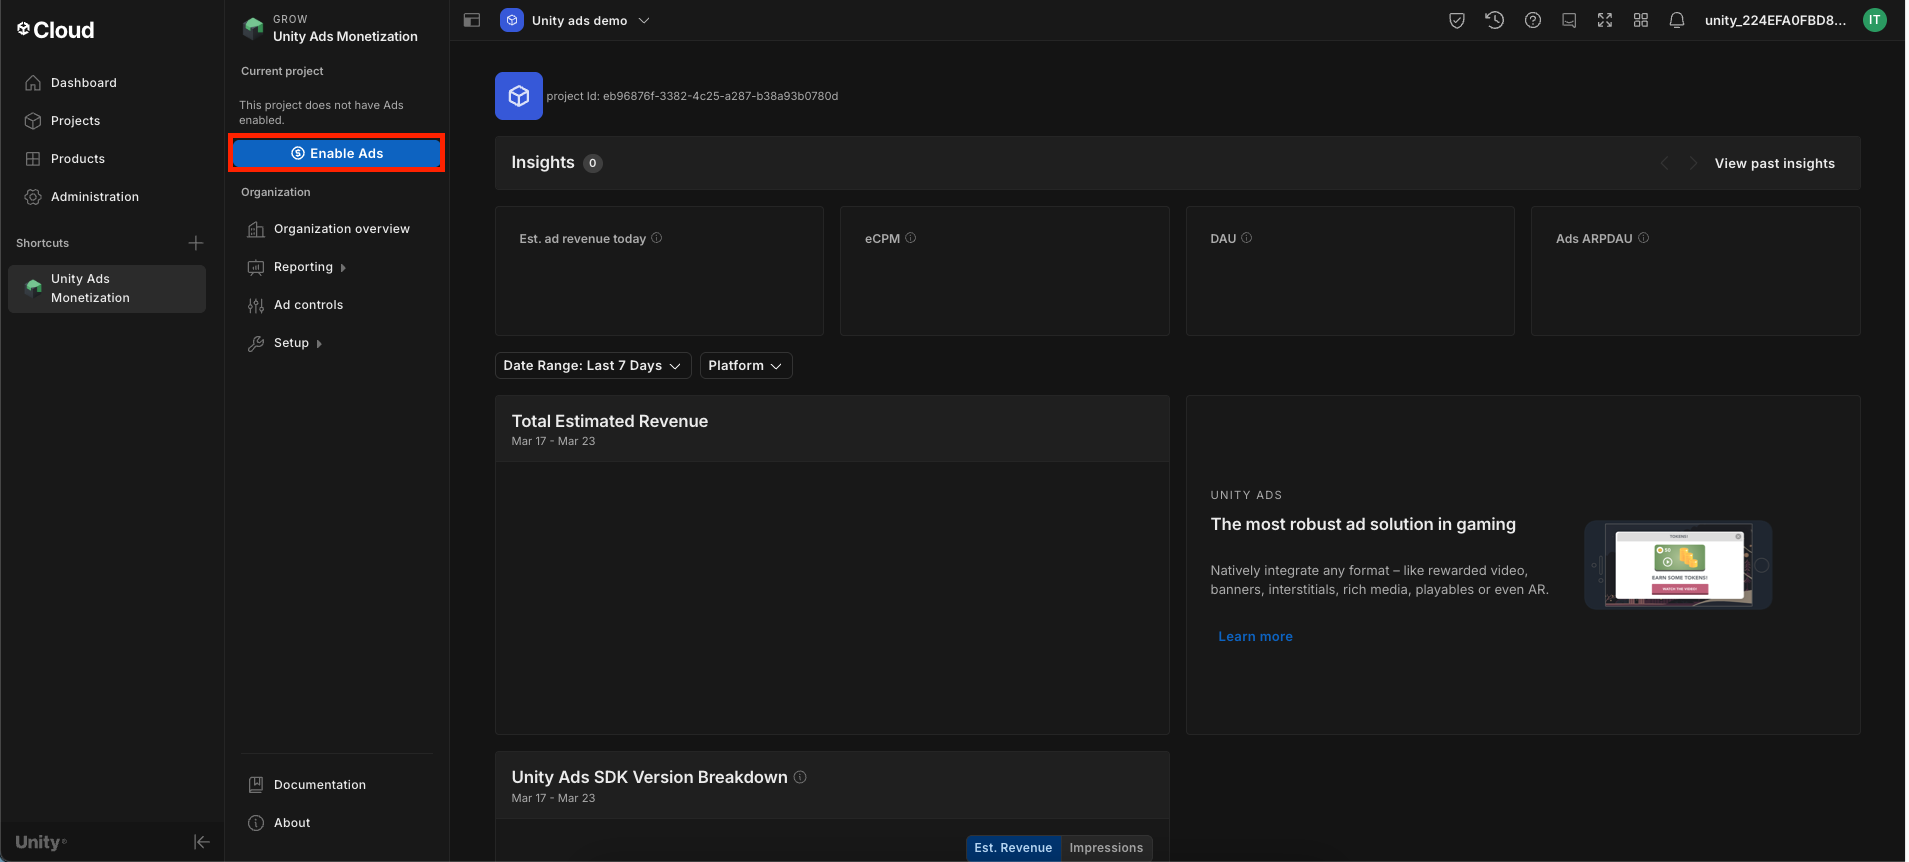Click info icon beside DAU
Image resolution: width=1909 pixels, height=862 pixels.
pyautogui.click(x=1247, y=238)
